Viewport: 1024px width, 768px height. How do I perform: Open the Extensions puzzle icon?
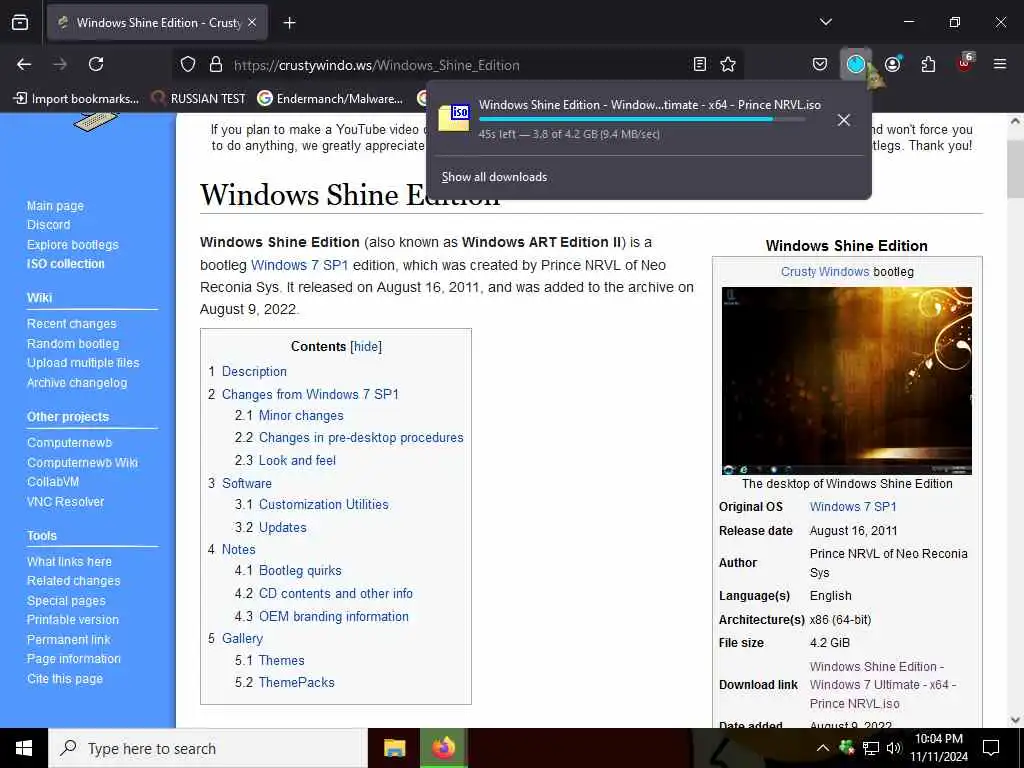click(928, 64)
